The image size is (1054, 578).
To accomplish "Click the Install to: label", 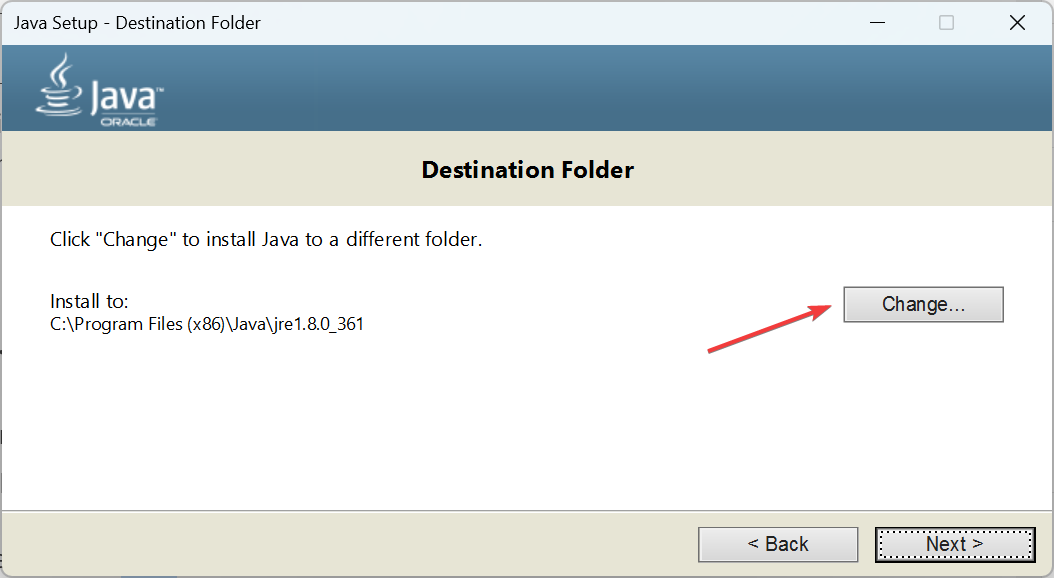I will point(89,301).
